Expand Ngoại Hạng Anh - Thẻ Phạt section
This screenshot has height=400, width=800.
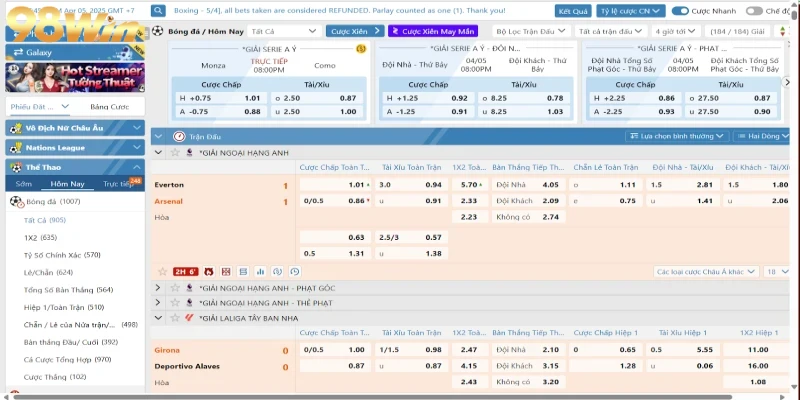(x=158, y=303)
